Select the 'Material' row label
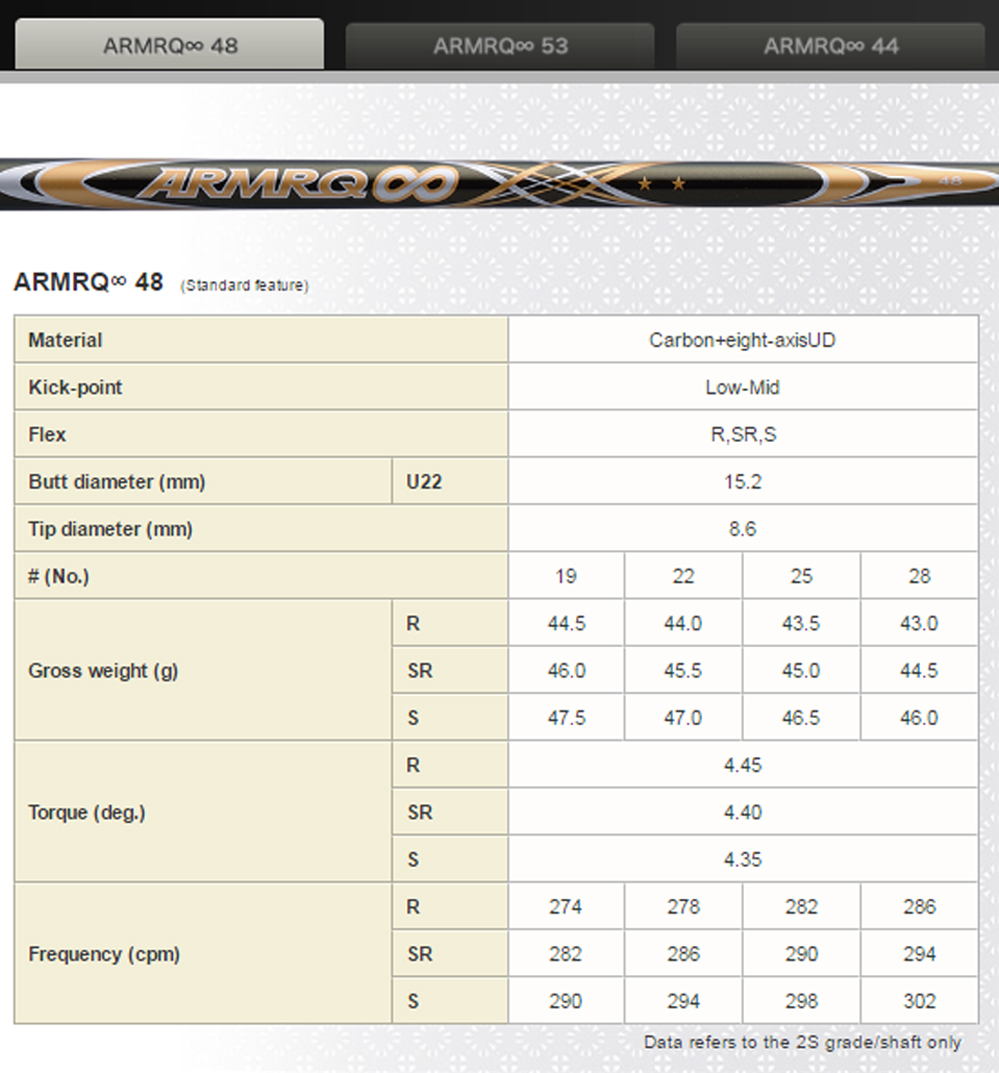Screen dimensions: 999x1073 tap(65, 340)
